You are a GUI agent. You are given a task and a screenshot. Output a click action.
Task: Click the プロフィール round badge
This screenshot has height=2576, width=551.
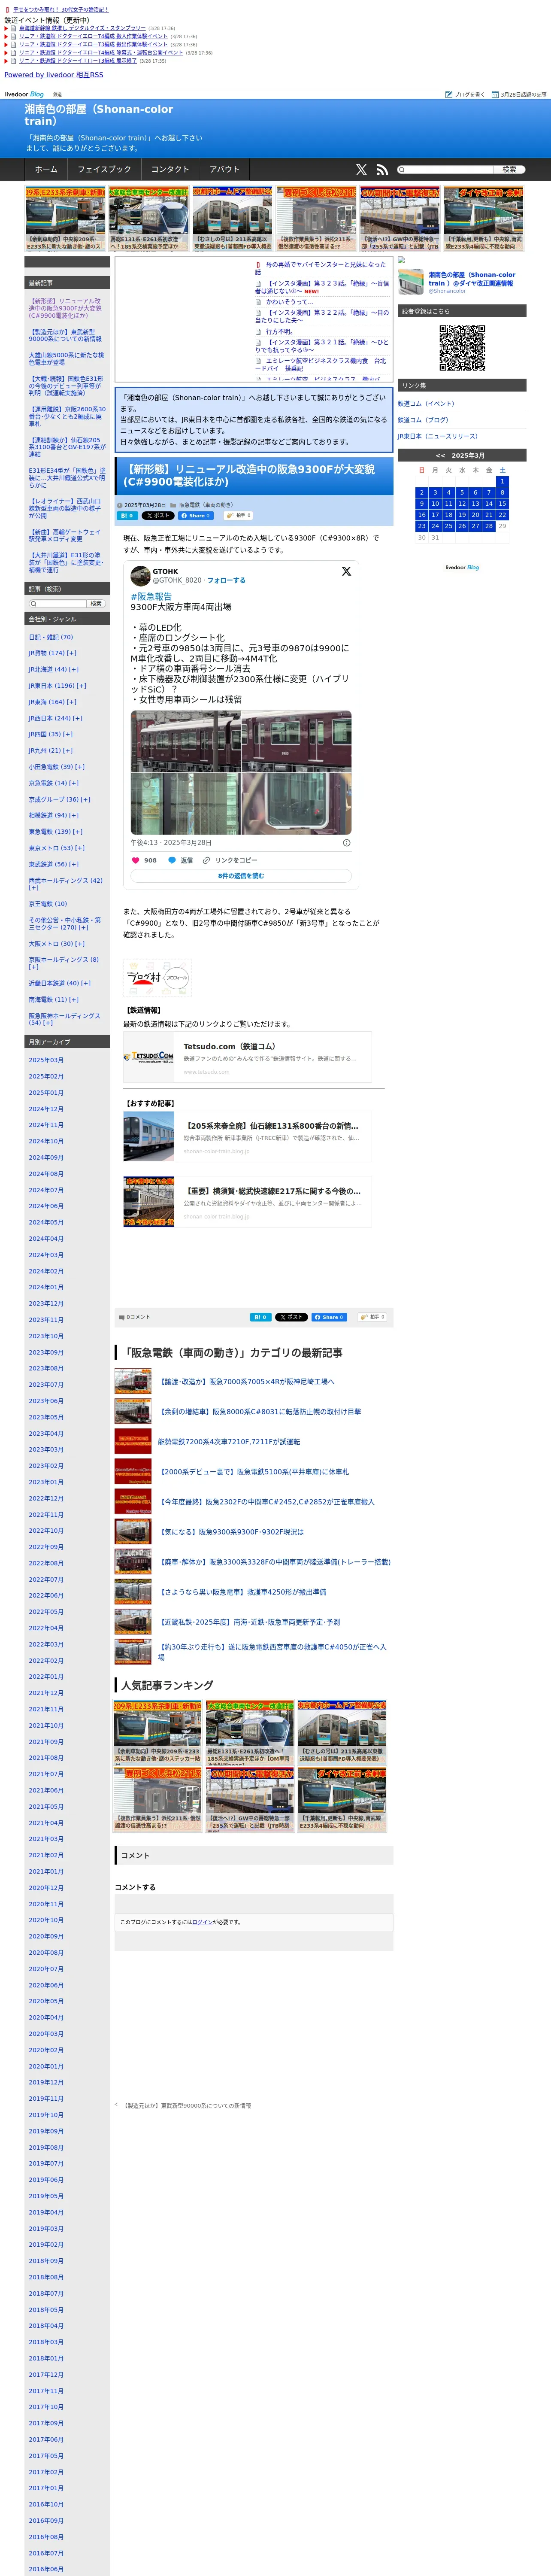coord(176,977)
